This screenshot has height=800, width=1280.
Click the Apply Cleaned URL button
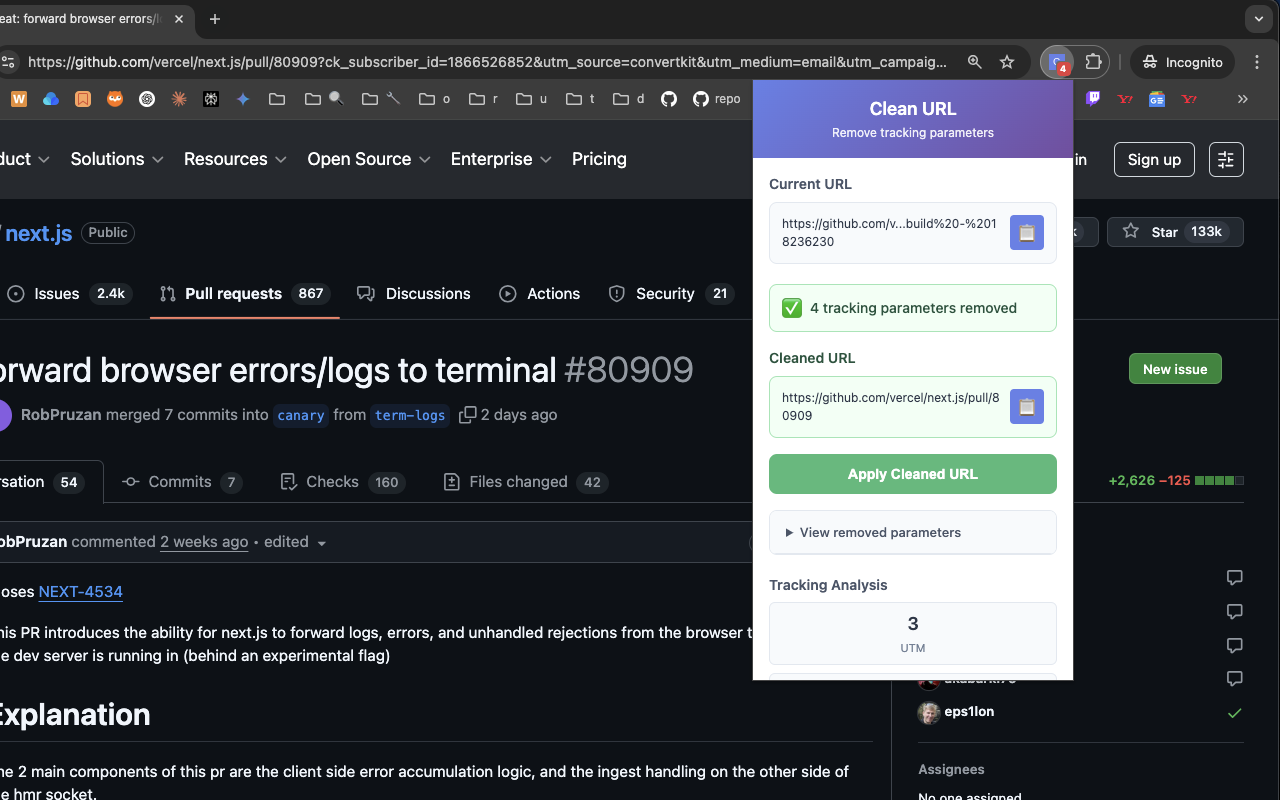click(x=912, y=474)
